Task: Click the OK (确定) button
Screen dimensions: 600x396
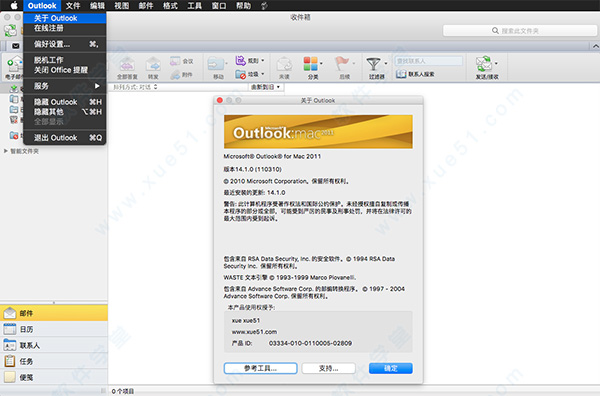Action: tap(391, 368)
